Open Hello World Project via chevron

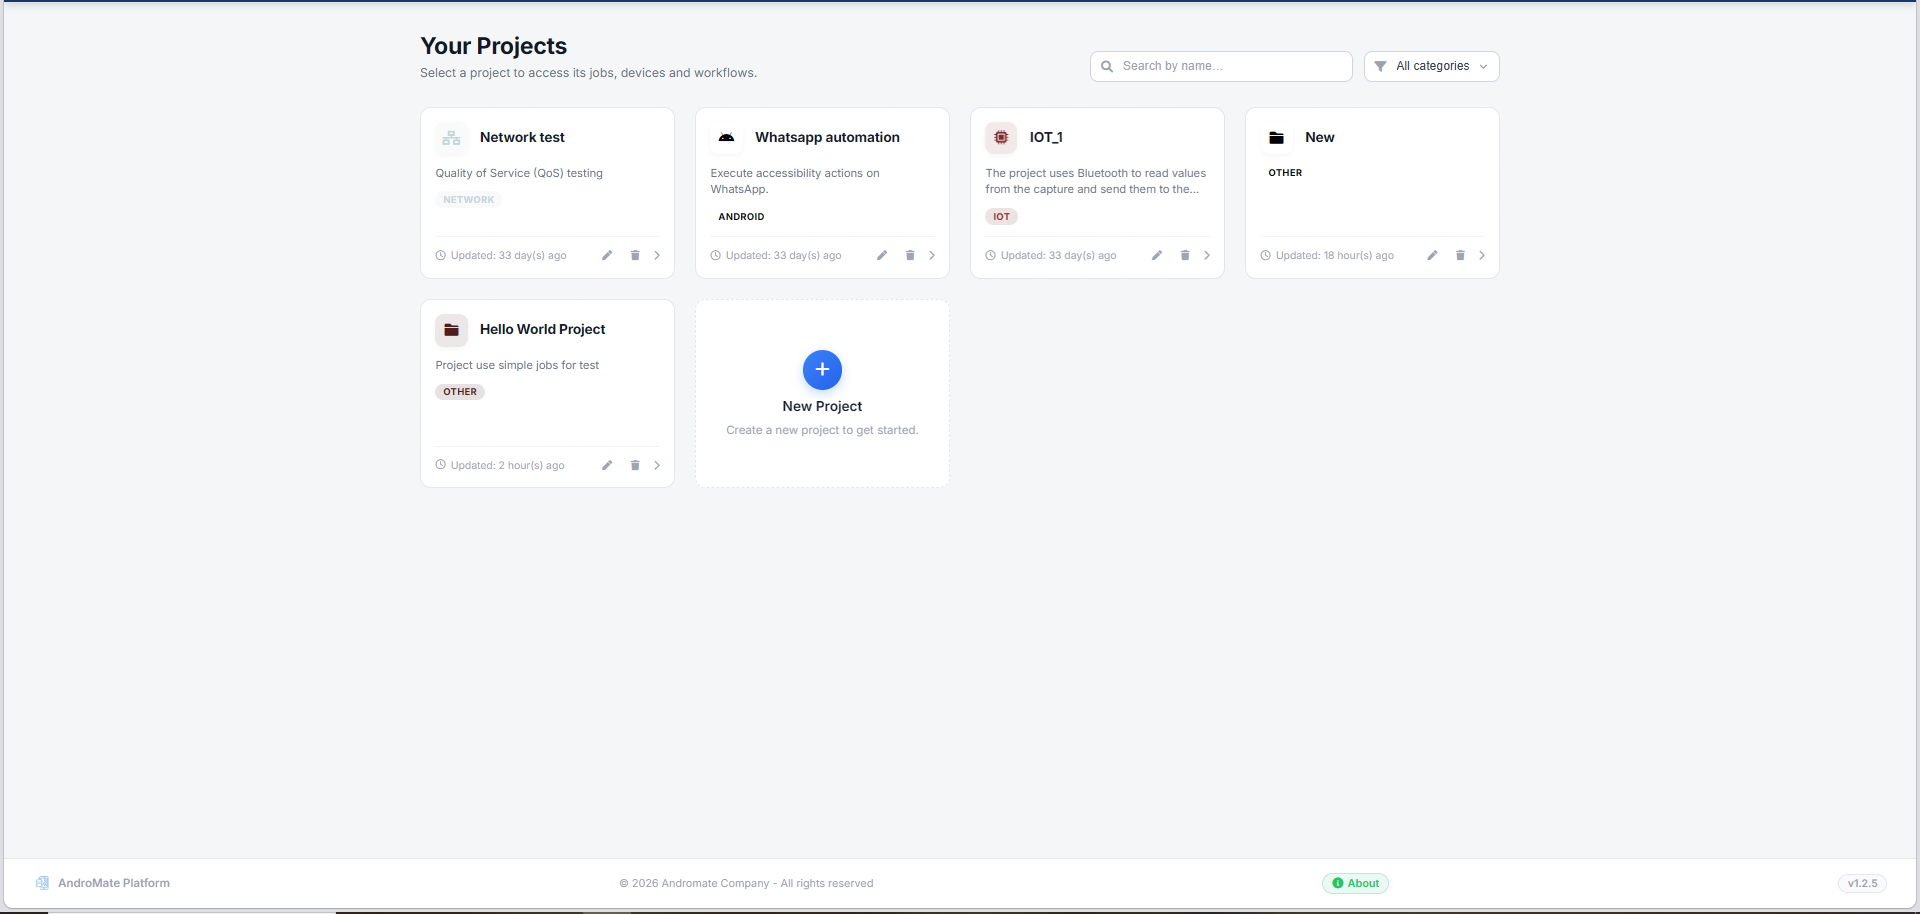pos(657,465)
